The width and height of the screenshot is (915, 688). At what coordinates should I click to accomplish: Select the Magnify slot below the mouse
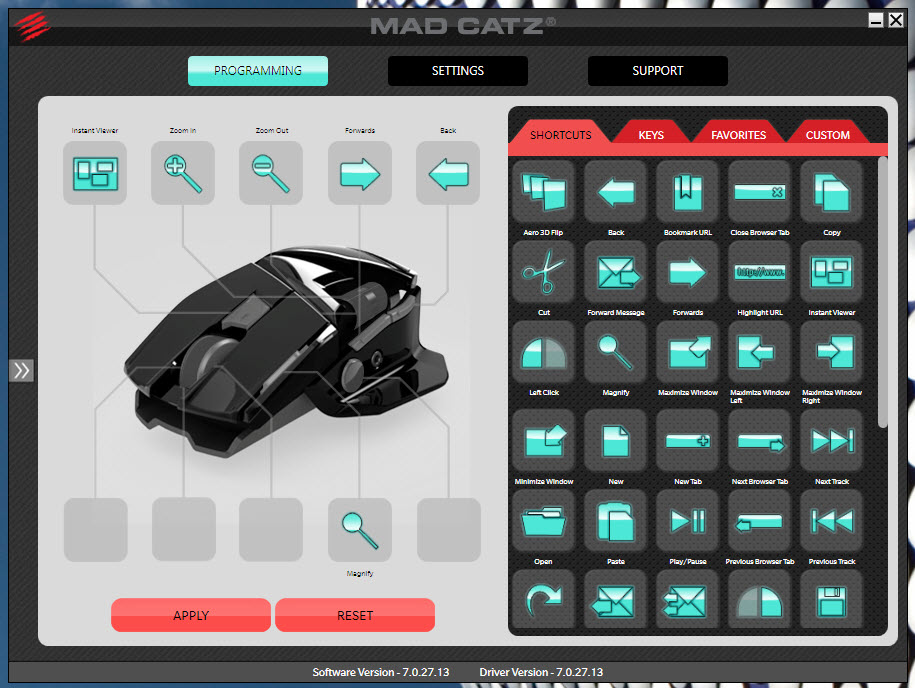click(359, 530)
